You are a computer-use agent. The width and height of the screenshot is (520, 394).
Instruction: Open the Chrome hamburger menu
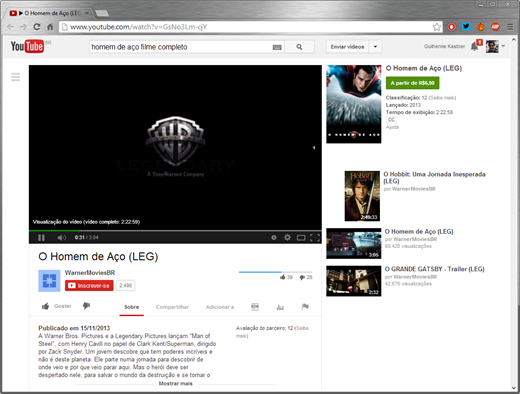[x=510, y=27]
